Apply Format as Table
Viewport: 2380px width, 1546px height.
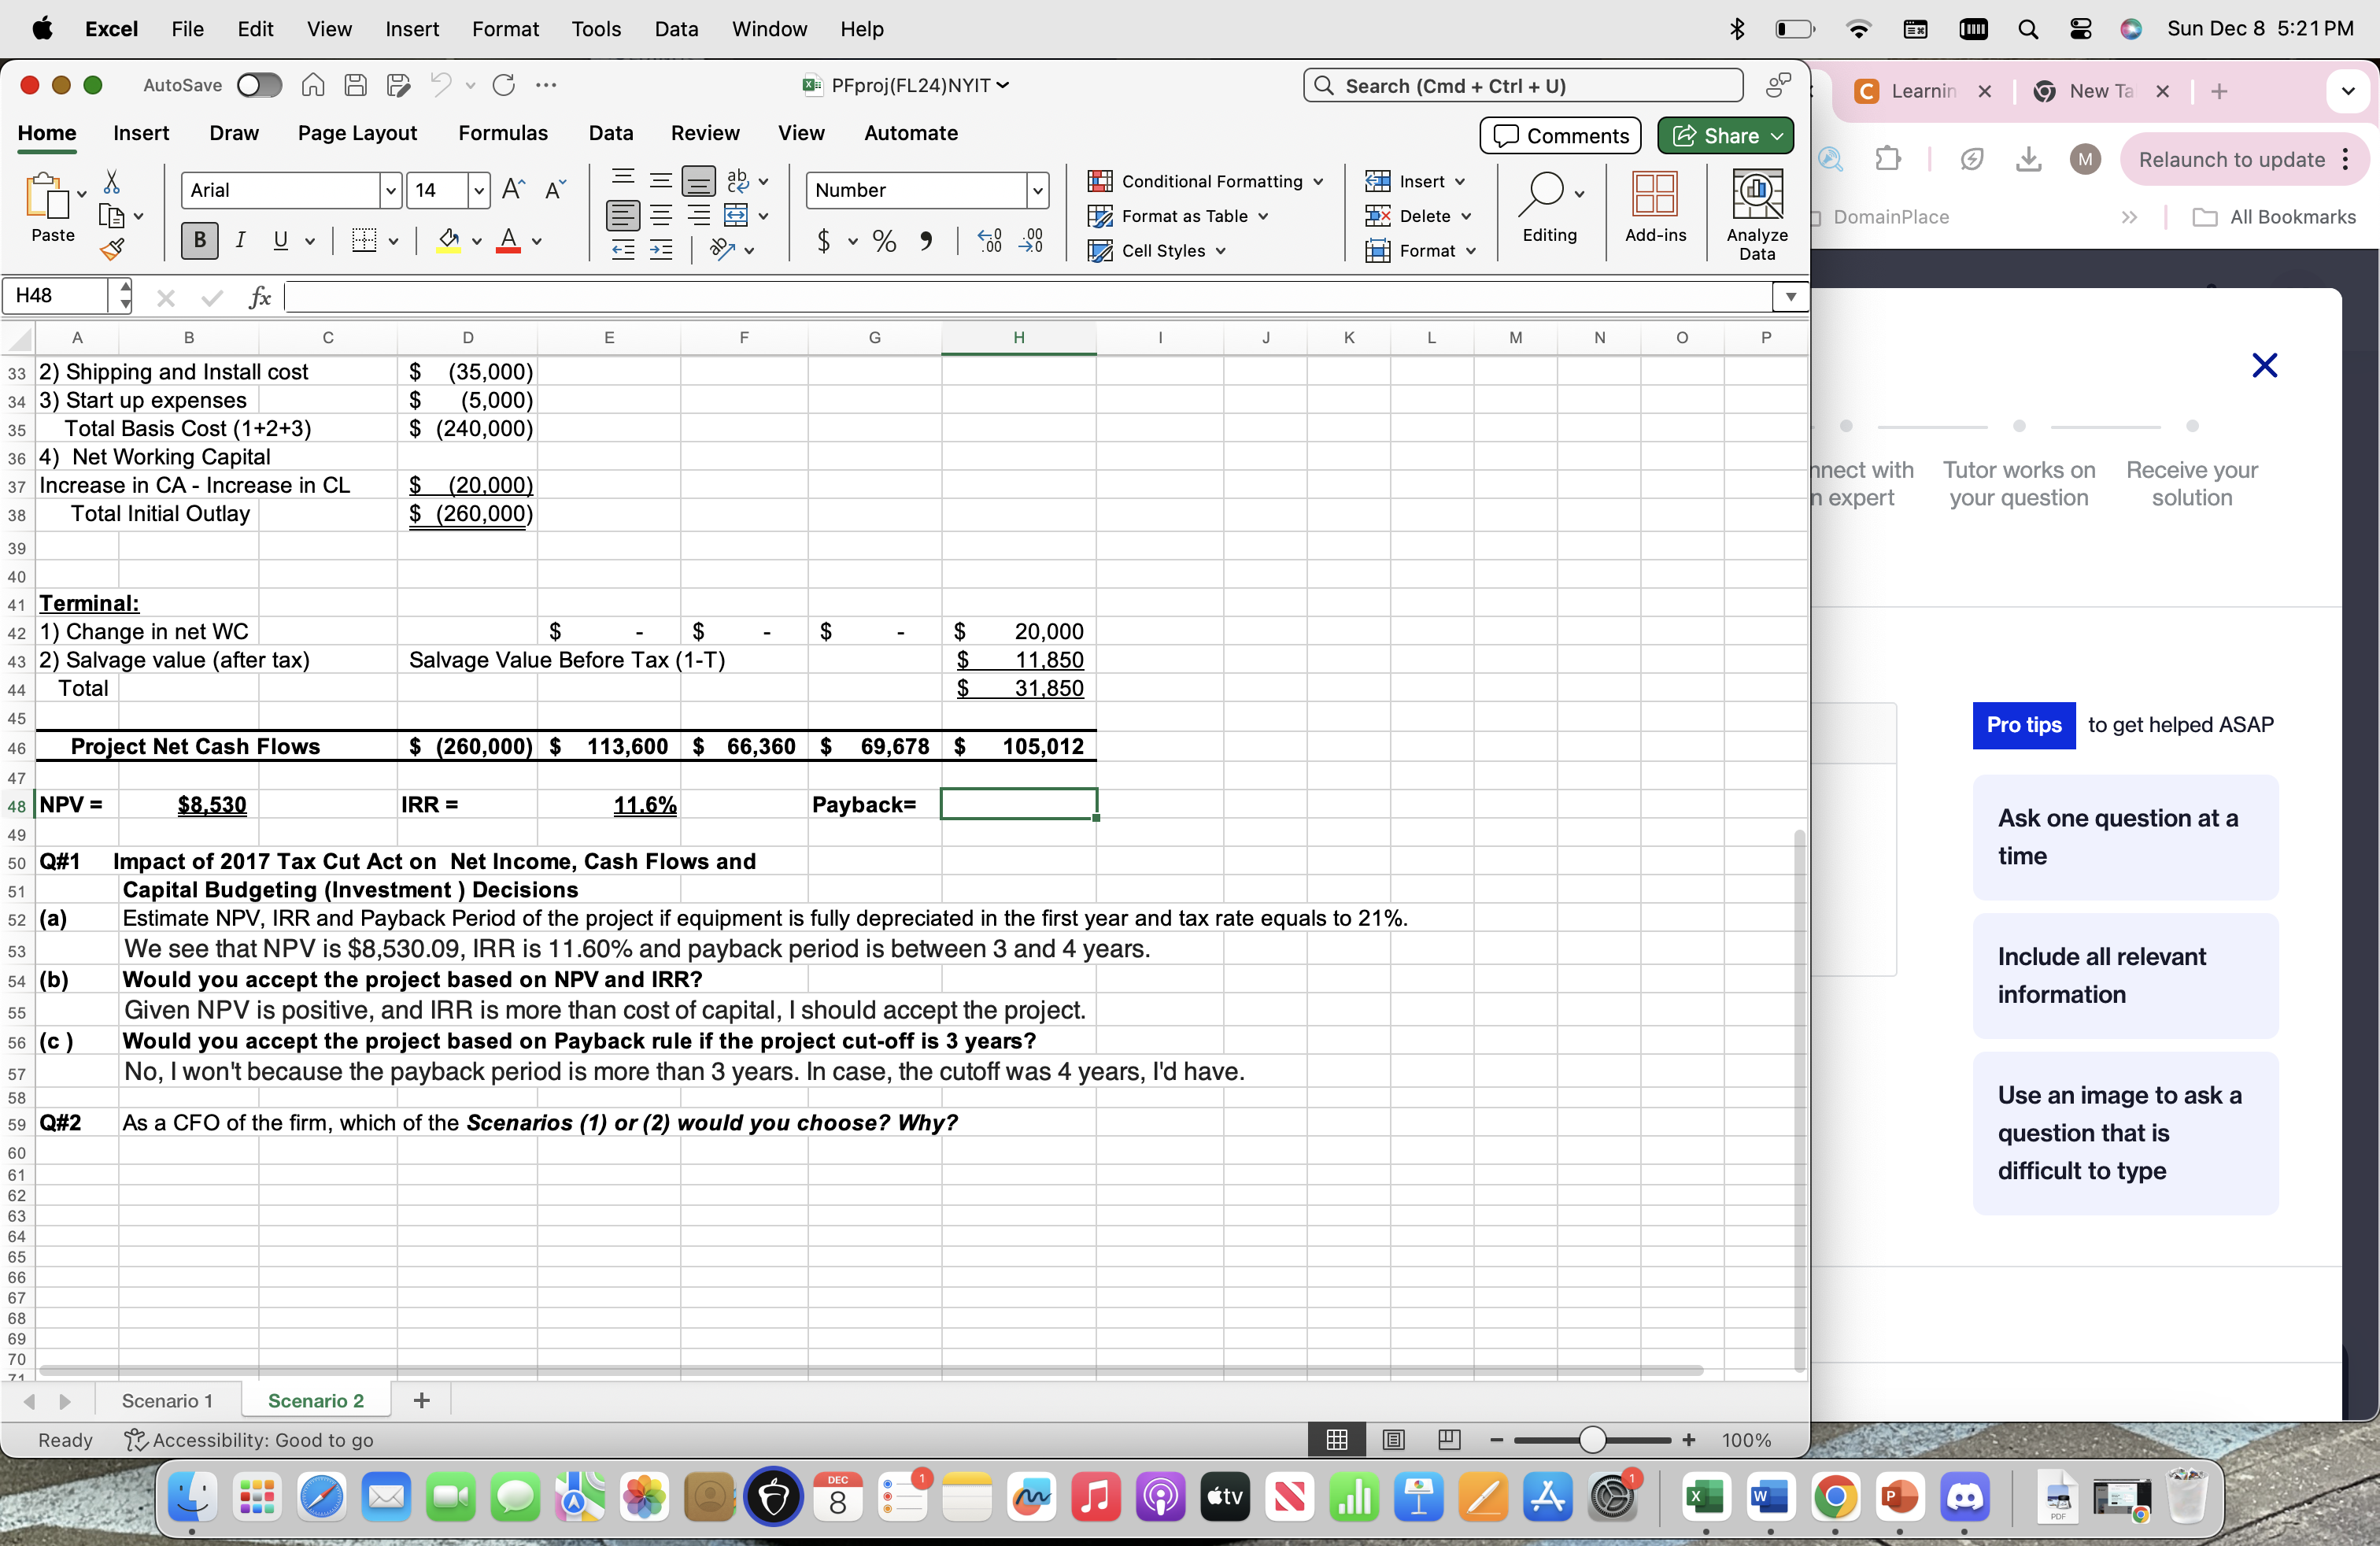(1177, 216)
